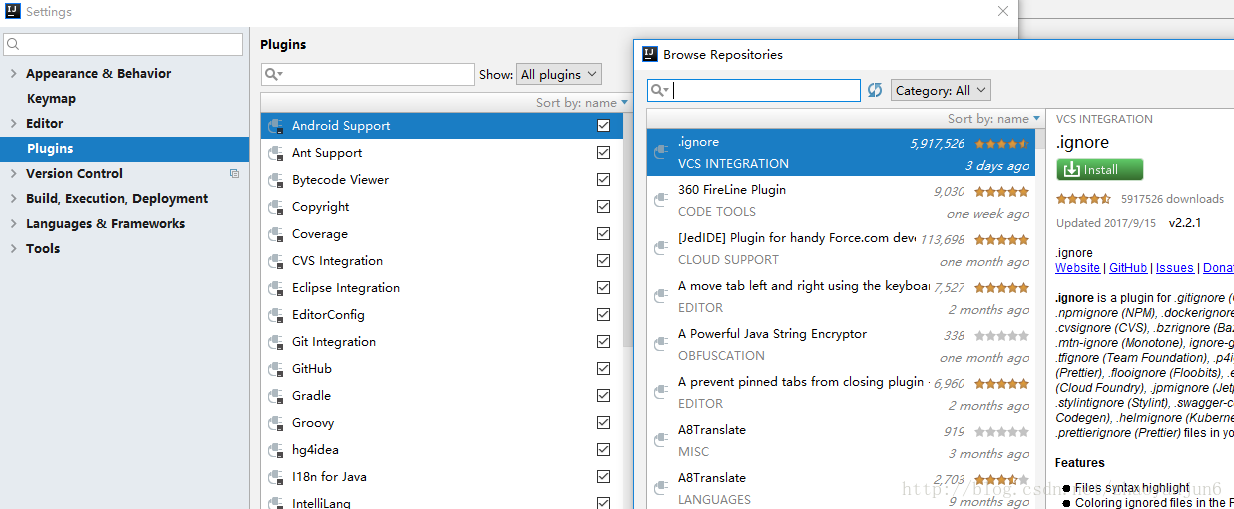Click the refresh icon in Browse Repositories

tap(875, 90)
